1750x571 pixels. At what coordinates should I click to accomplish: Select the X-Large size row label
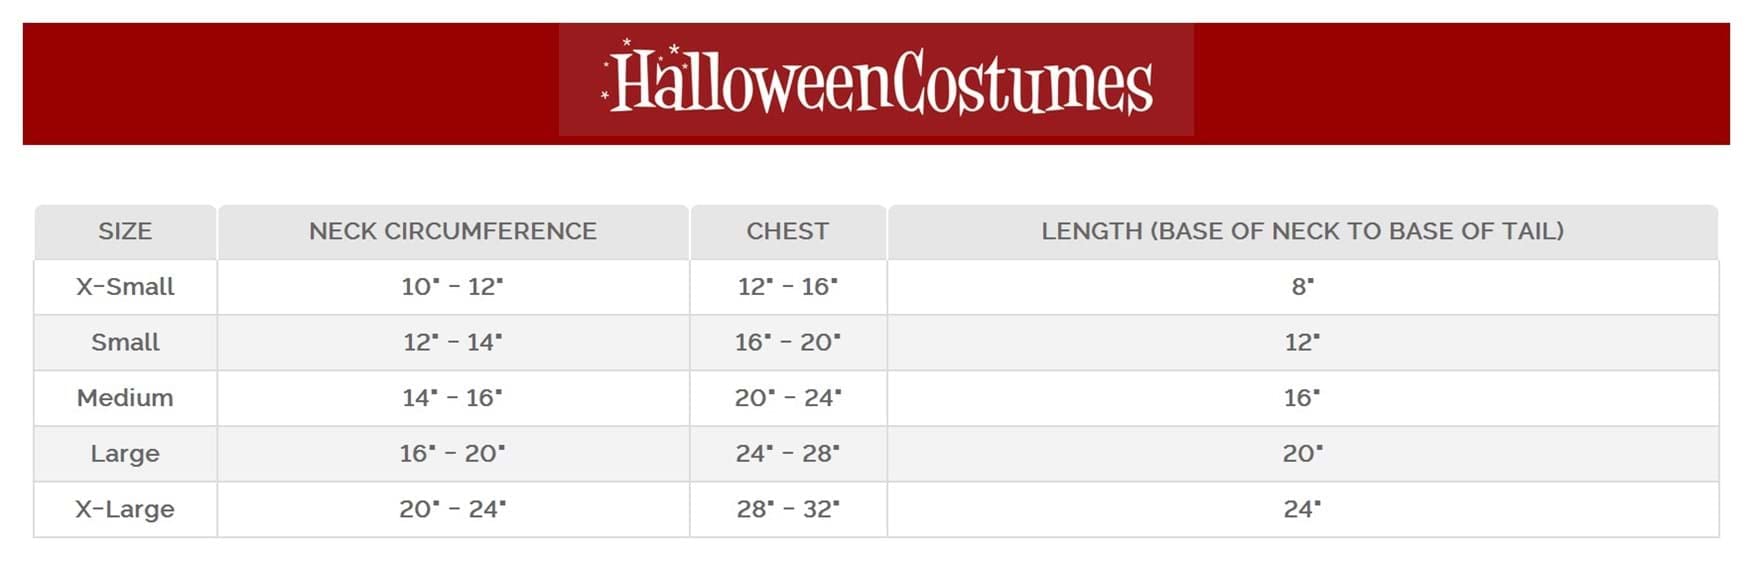[x=125, y=509]
